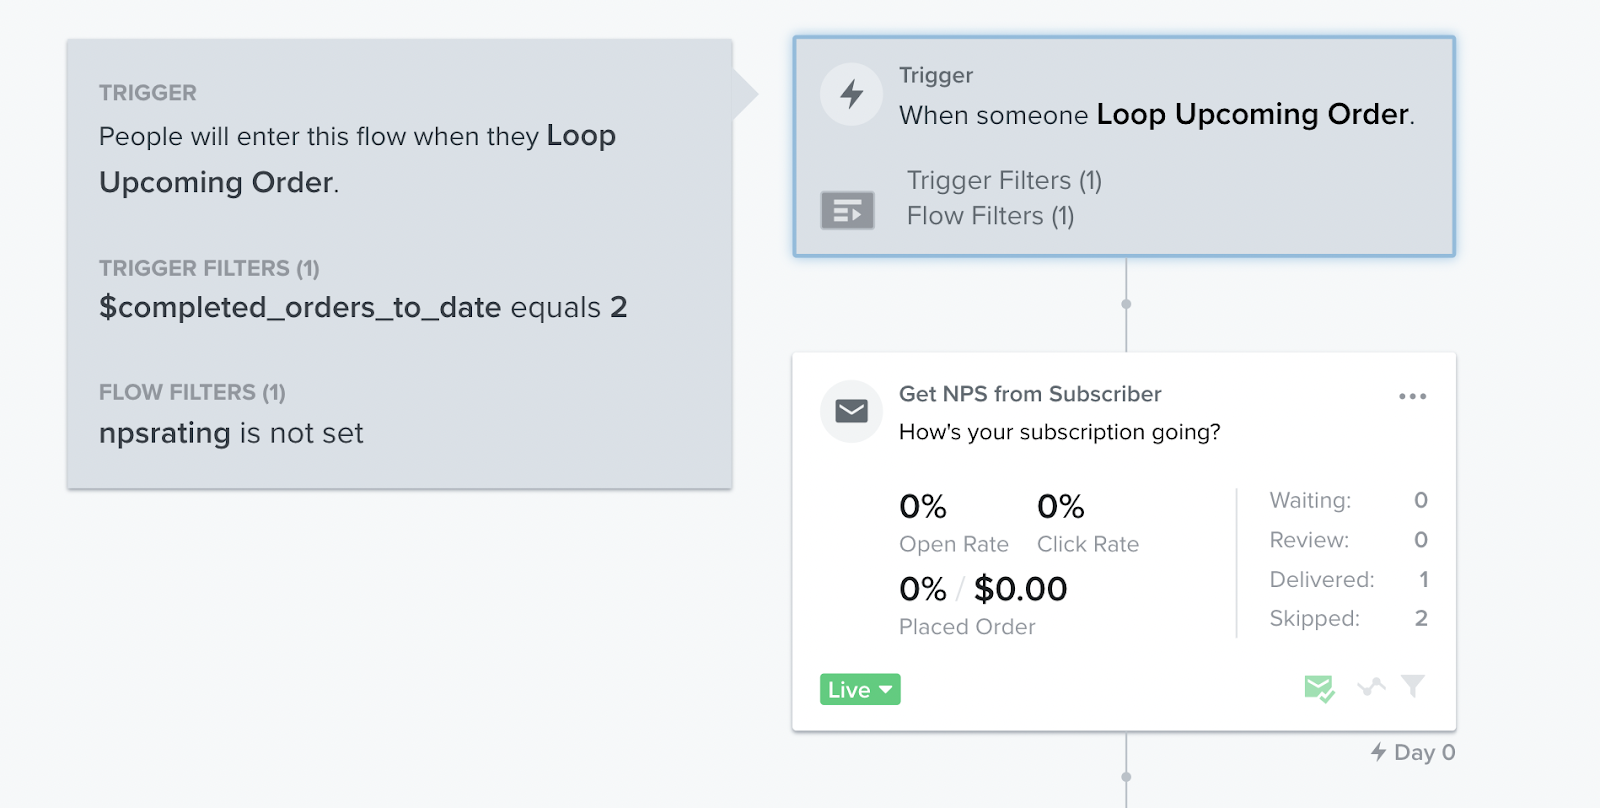The image size is (1600, 808).
Task: Open the ellipsis menu on Get NPS card
Action: coord(1412,396)
